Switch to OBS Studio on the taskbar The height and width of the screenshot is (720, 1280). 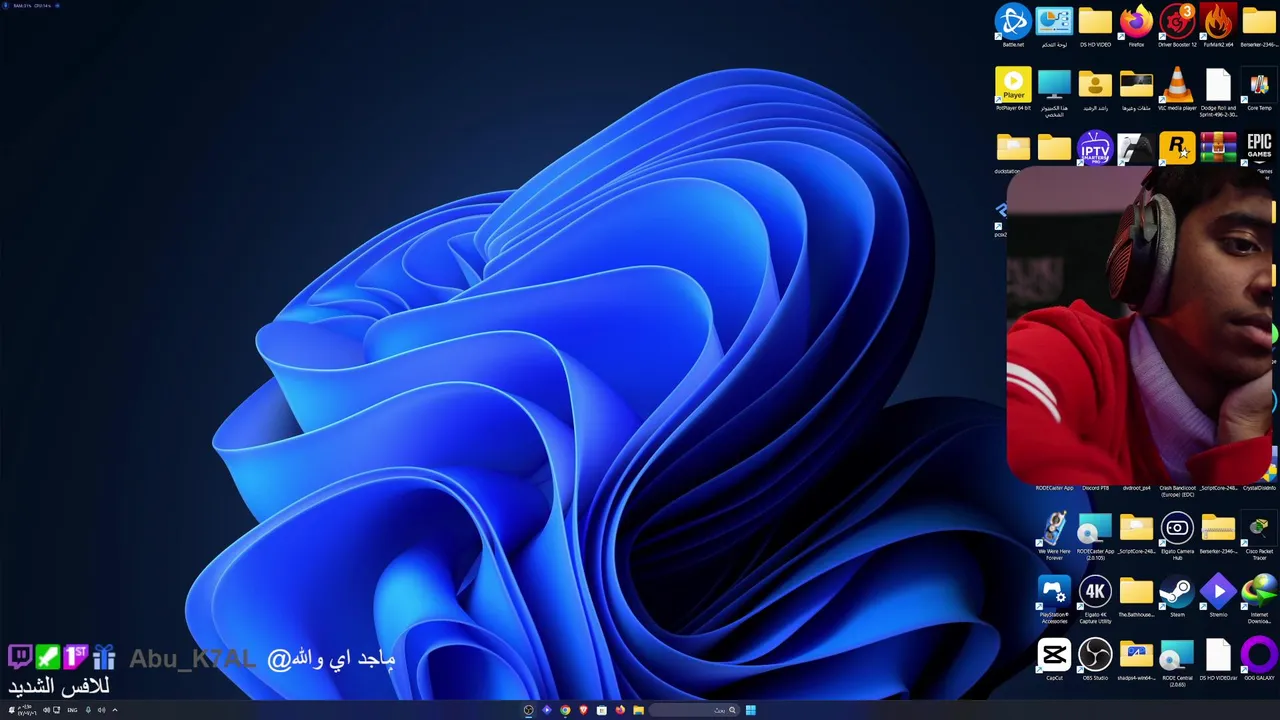(x=529, y=710)
